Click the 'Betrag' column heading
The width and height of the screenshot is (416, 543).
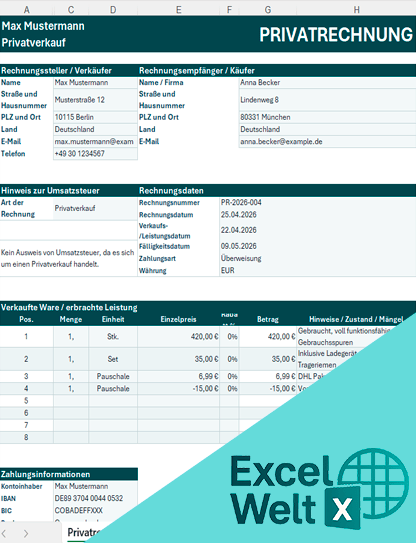tap(267, 319)
